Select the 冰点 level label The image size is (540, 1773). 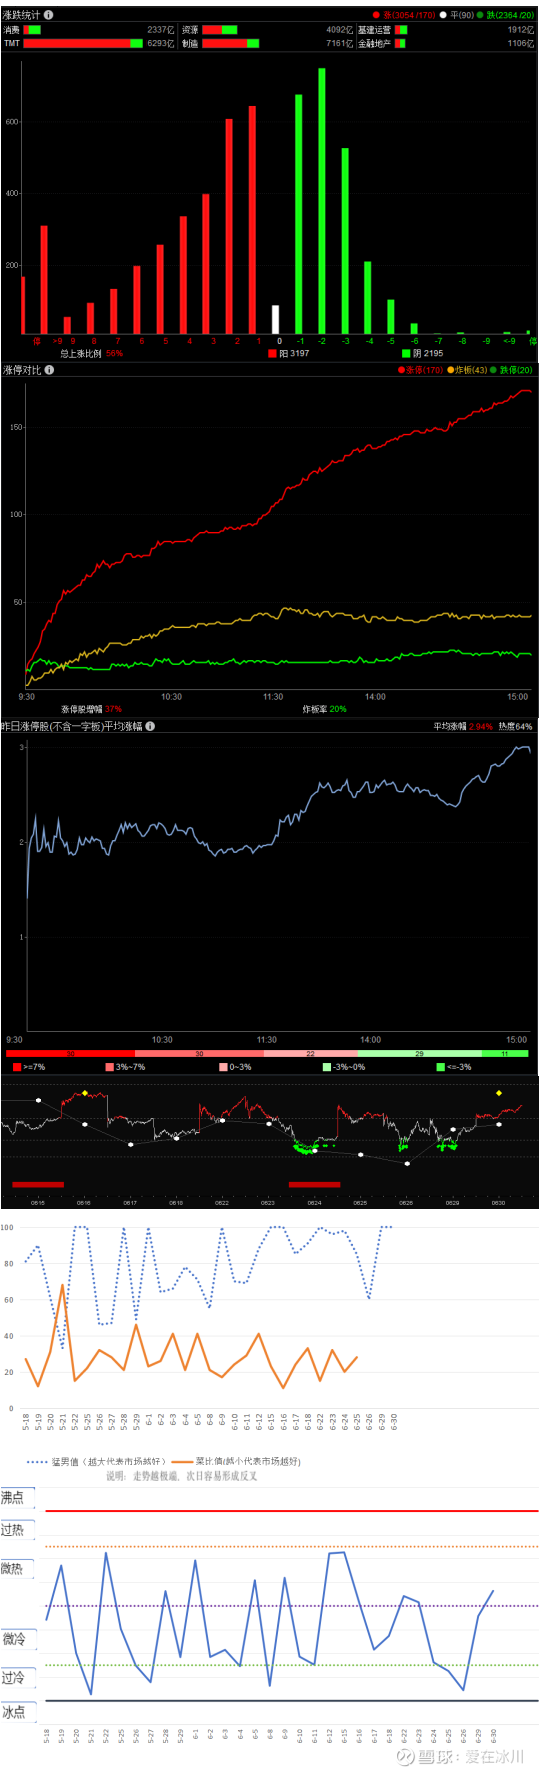pos(13,1712)
